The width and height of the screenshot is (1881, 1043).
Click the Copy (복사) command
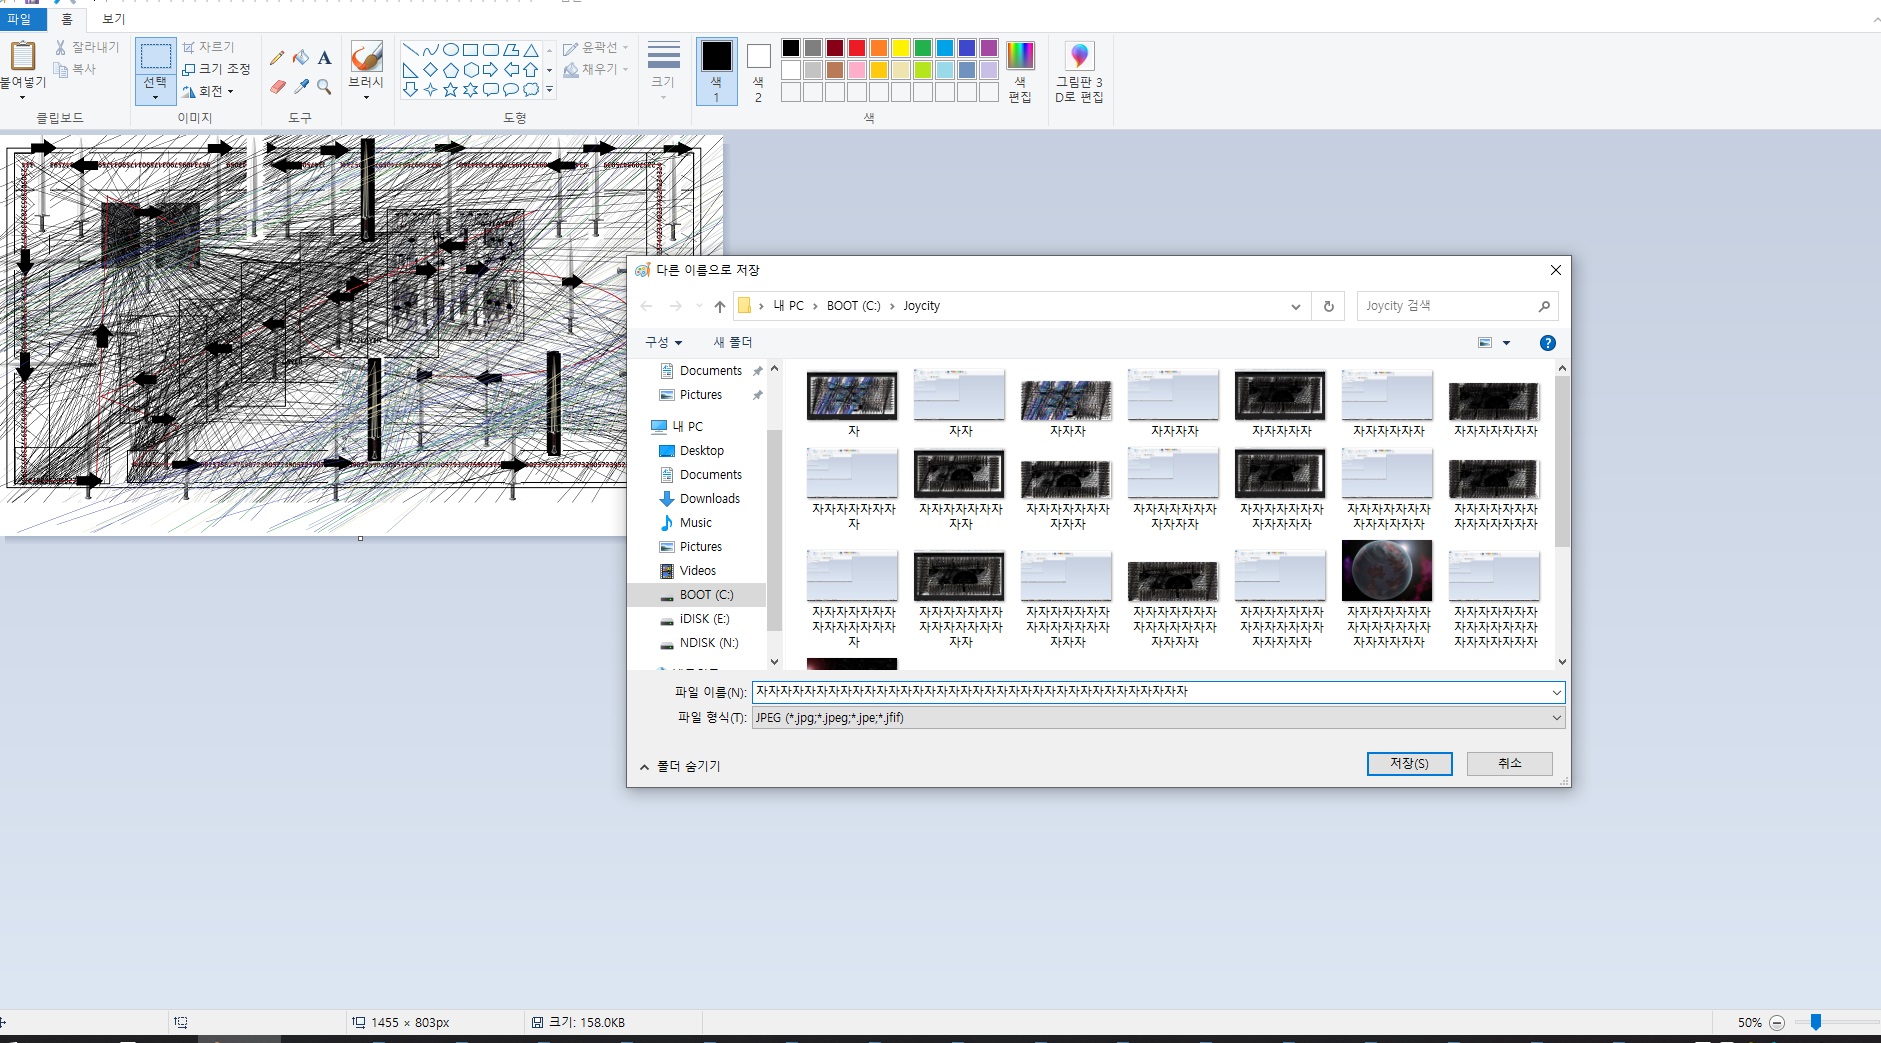tap(76, 69)
